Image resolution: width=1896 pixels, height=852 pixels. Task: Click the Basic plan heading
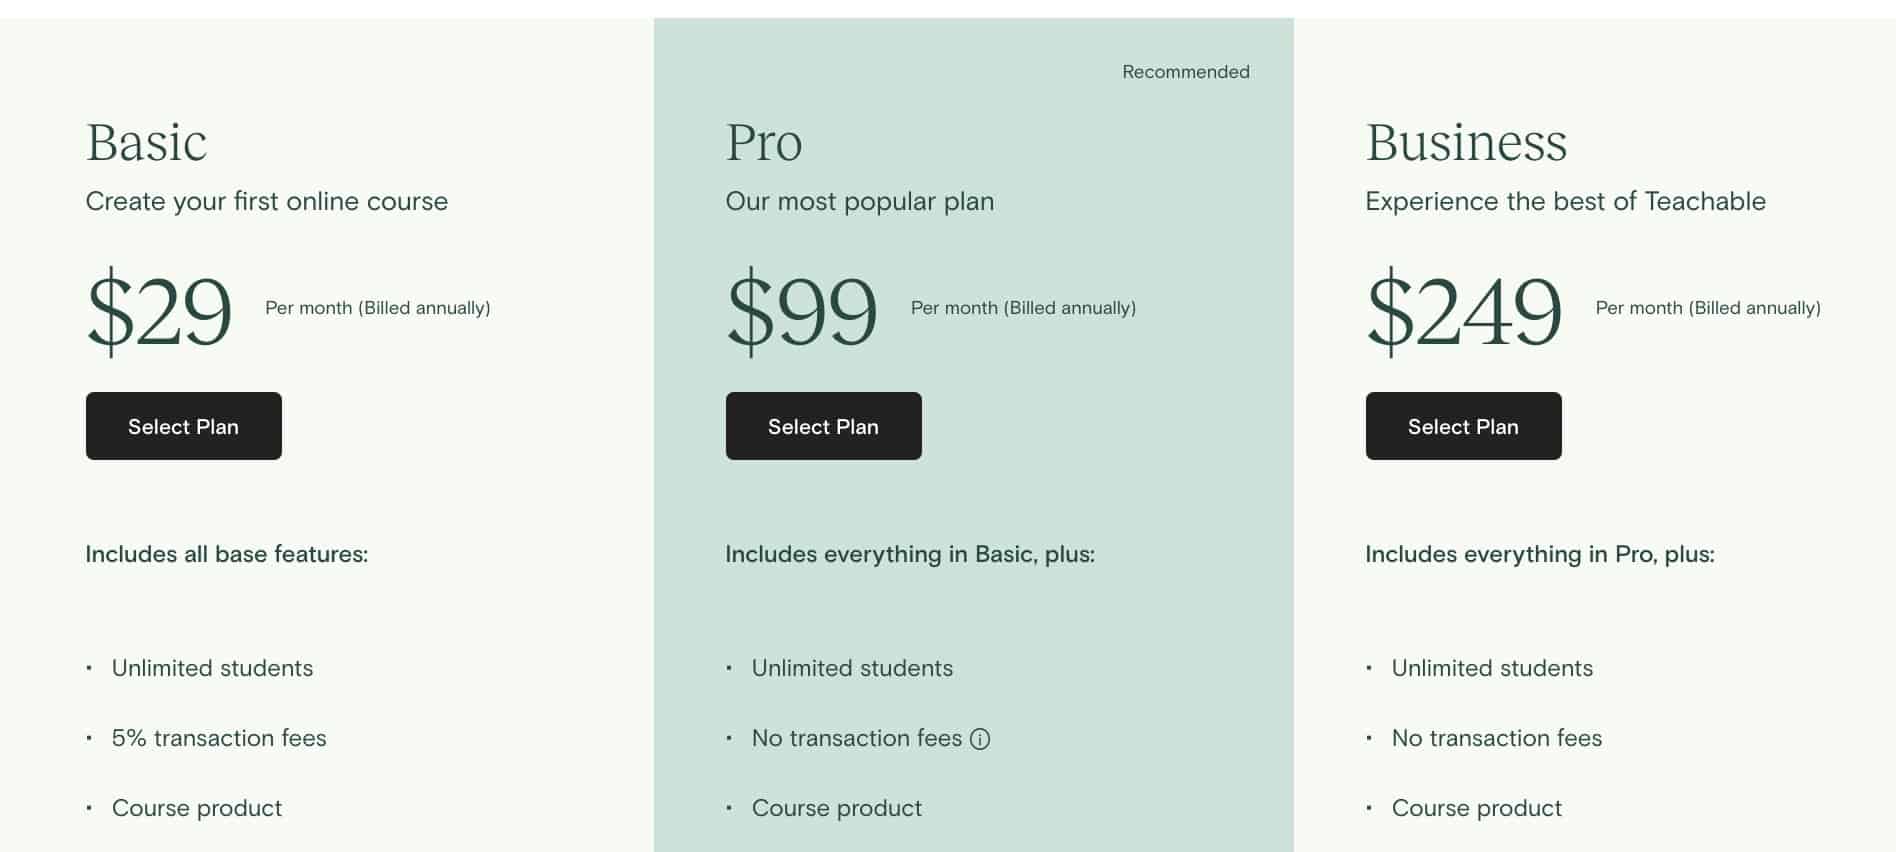click(146, 142)
